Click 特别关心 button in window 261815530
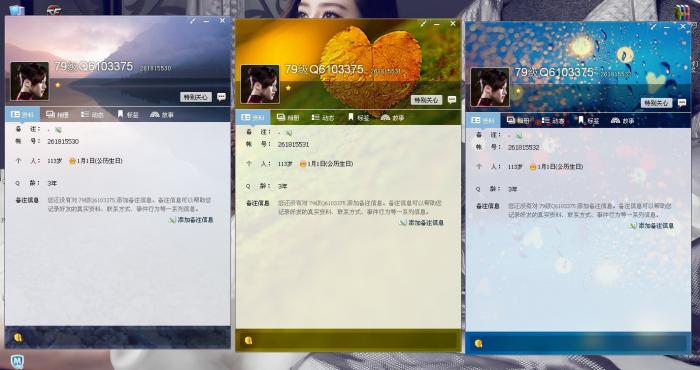 [196, 97]
